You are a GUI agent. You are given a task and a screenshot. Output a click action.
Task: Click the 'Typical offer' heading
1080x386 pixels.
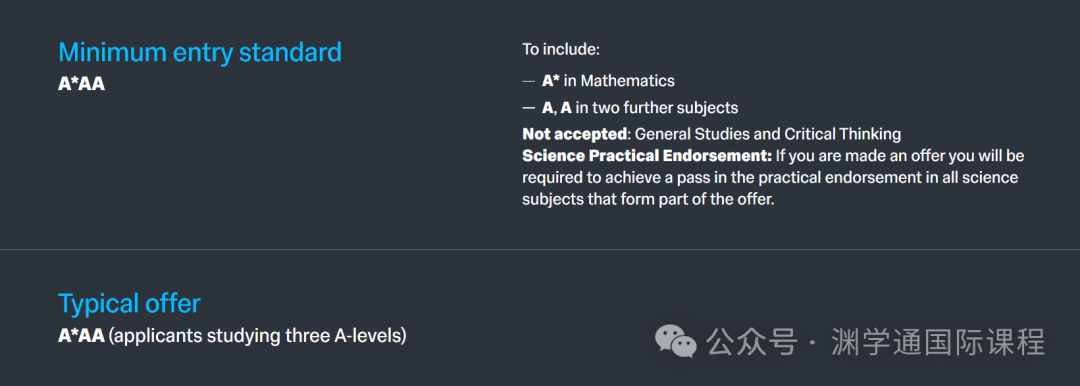(x=129, y=303)
